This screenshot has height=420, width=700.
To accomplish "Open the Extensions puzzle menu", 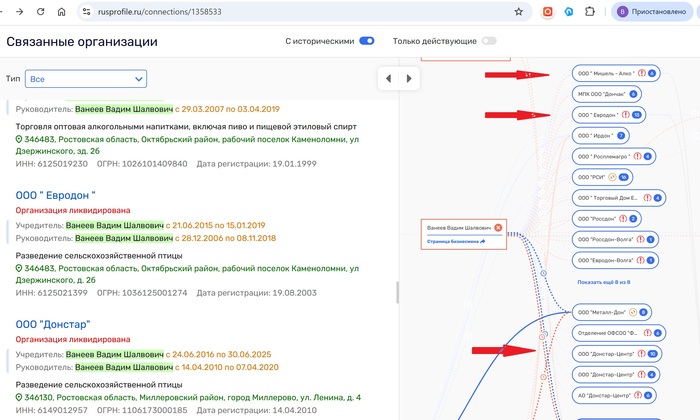I will (590, 12).
